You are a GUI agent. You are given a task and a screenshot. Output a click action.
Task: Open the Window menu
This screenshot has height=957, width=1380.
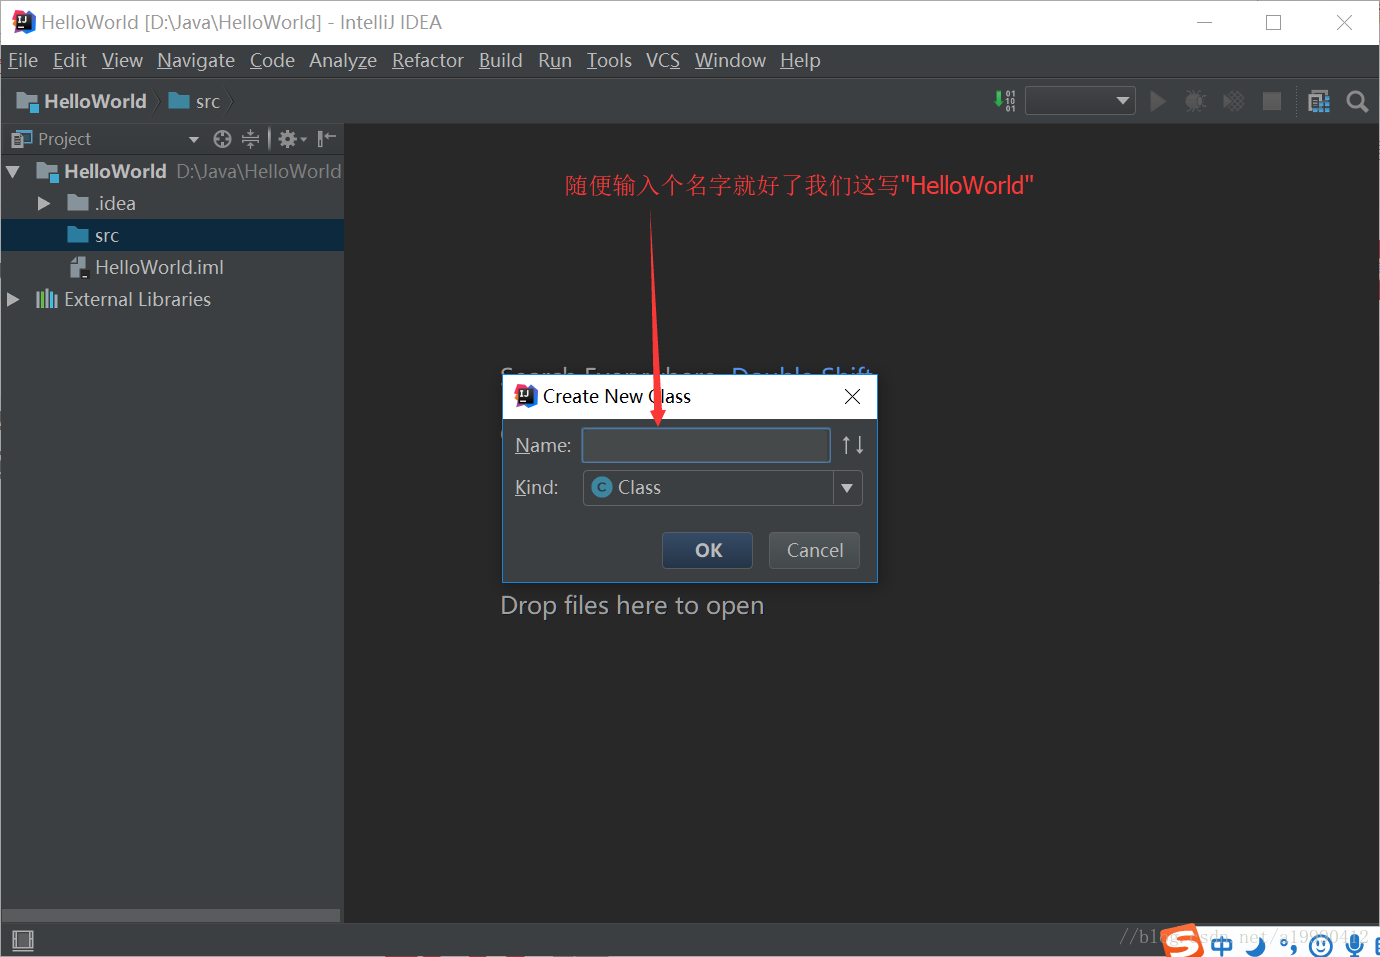[730, 61]
